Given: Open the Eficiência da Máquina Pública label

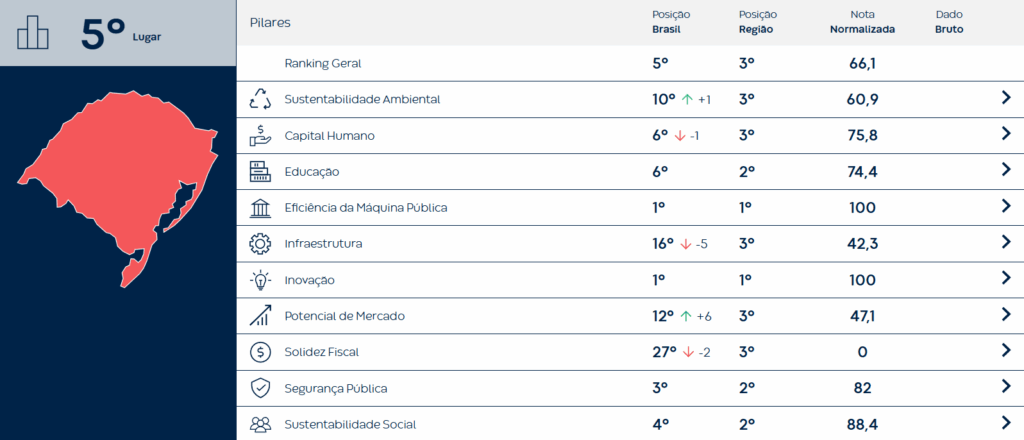Looking at the screenshot, I should 365,208.
